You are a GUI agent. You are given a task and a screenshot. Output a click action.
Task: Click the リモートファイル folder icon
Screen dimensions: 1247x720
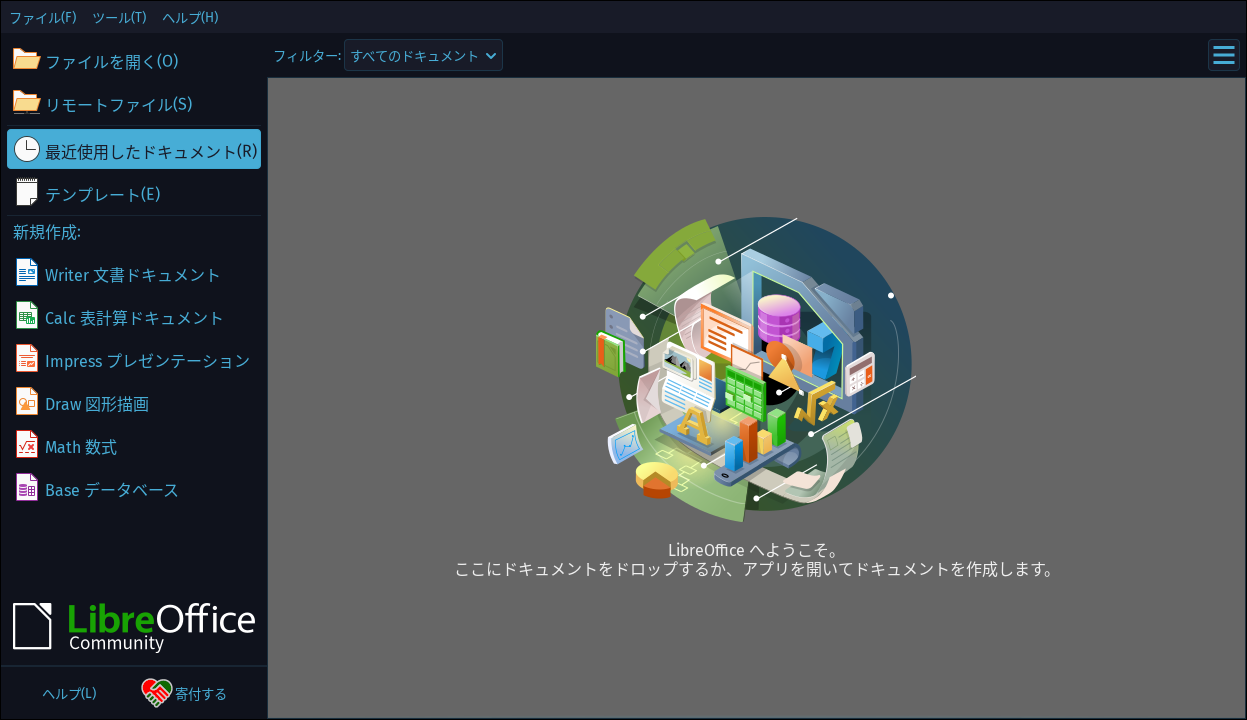coord(26,103)
